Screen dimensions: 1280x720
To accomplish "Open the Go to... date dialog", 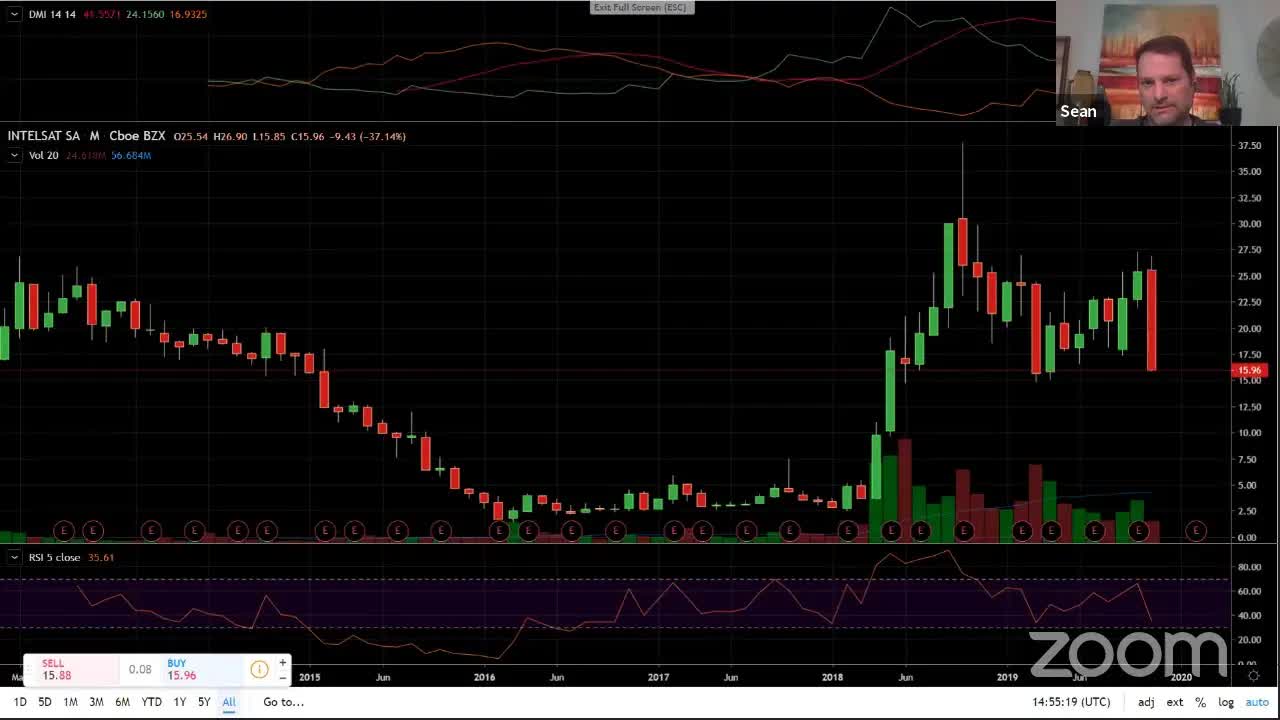I will pyautogui.click(x=283, y=702).
